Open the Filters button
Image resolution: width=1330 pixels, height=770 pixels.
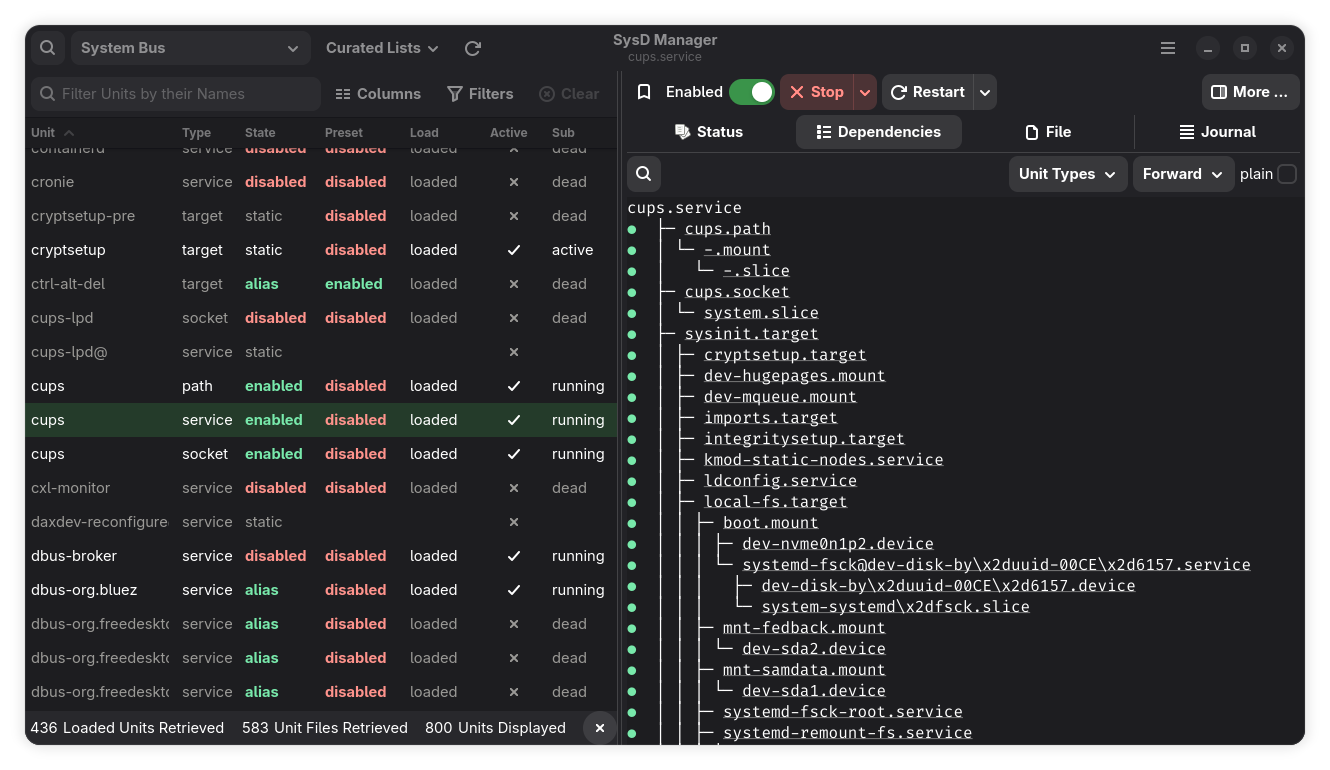point(480,94)
